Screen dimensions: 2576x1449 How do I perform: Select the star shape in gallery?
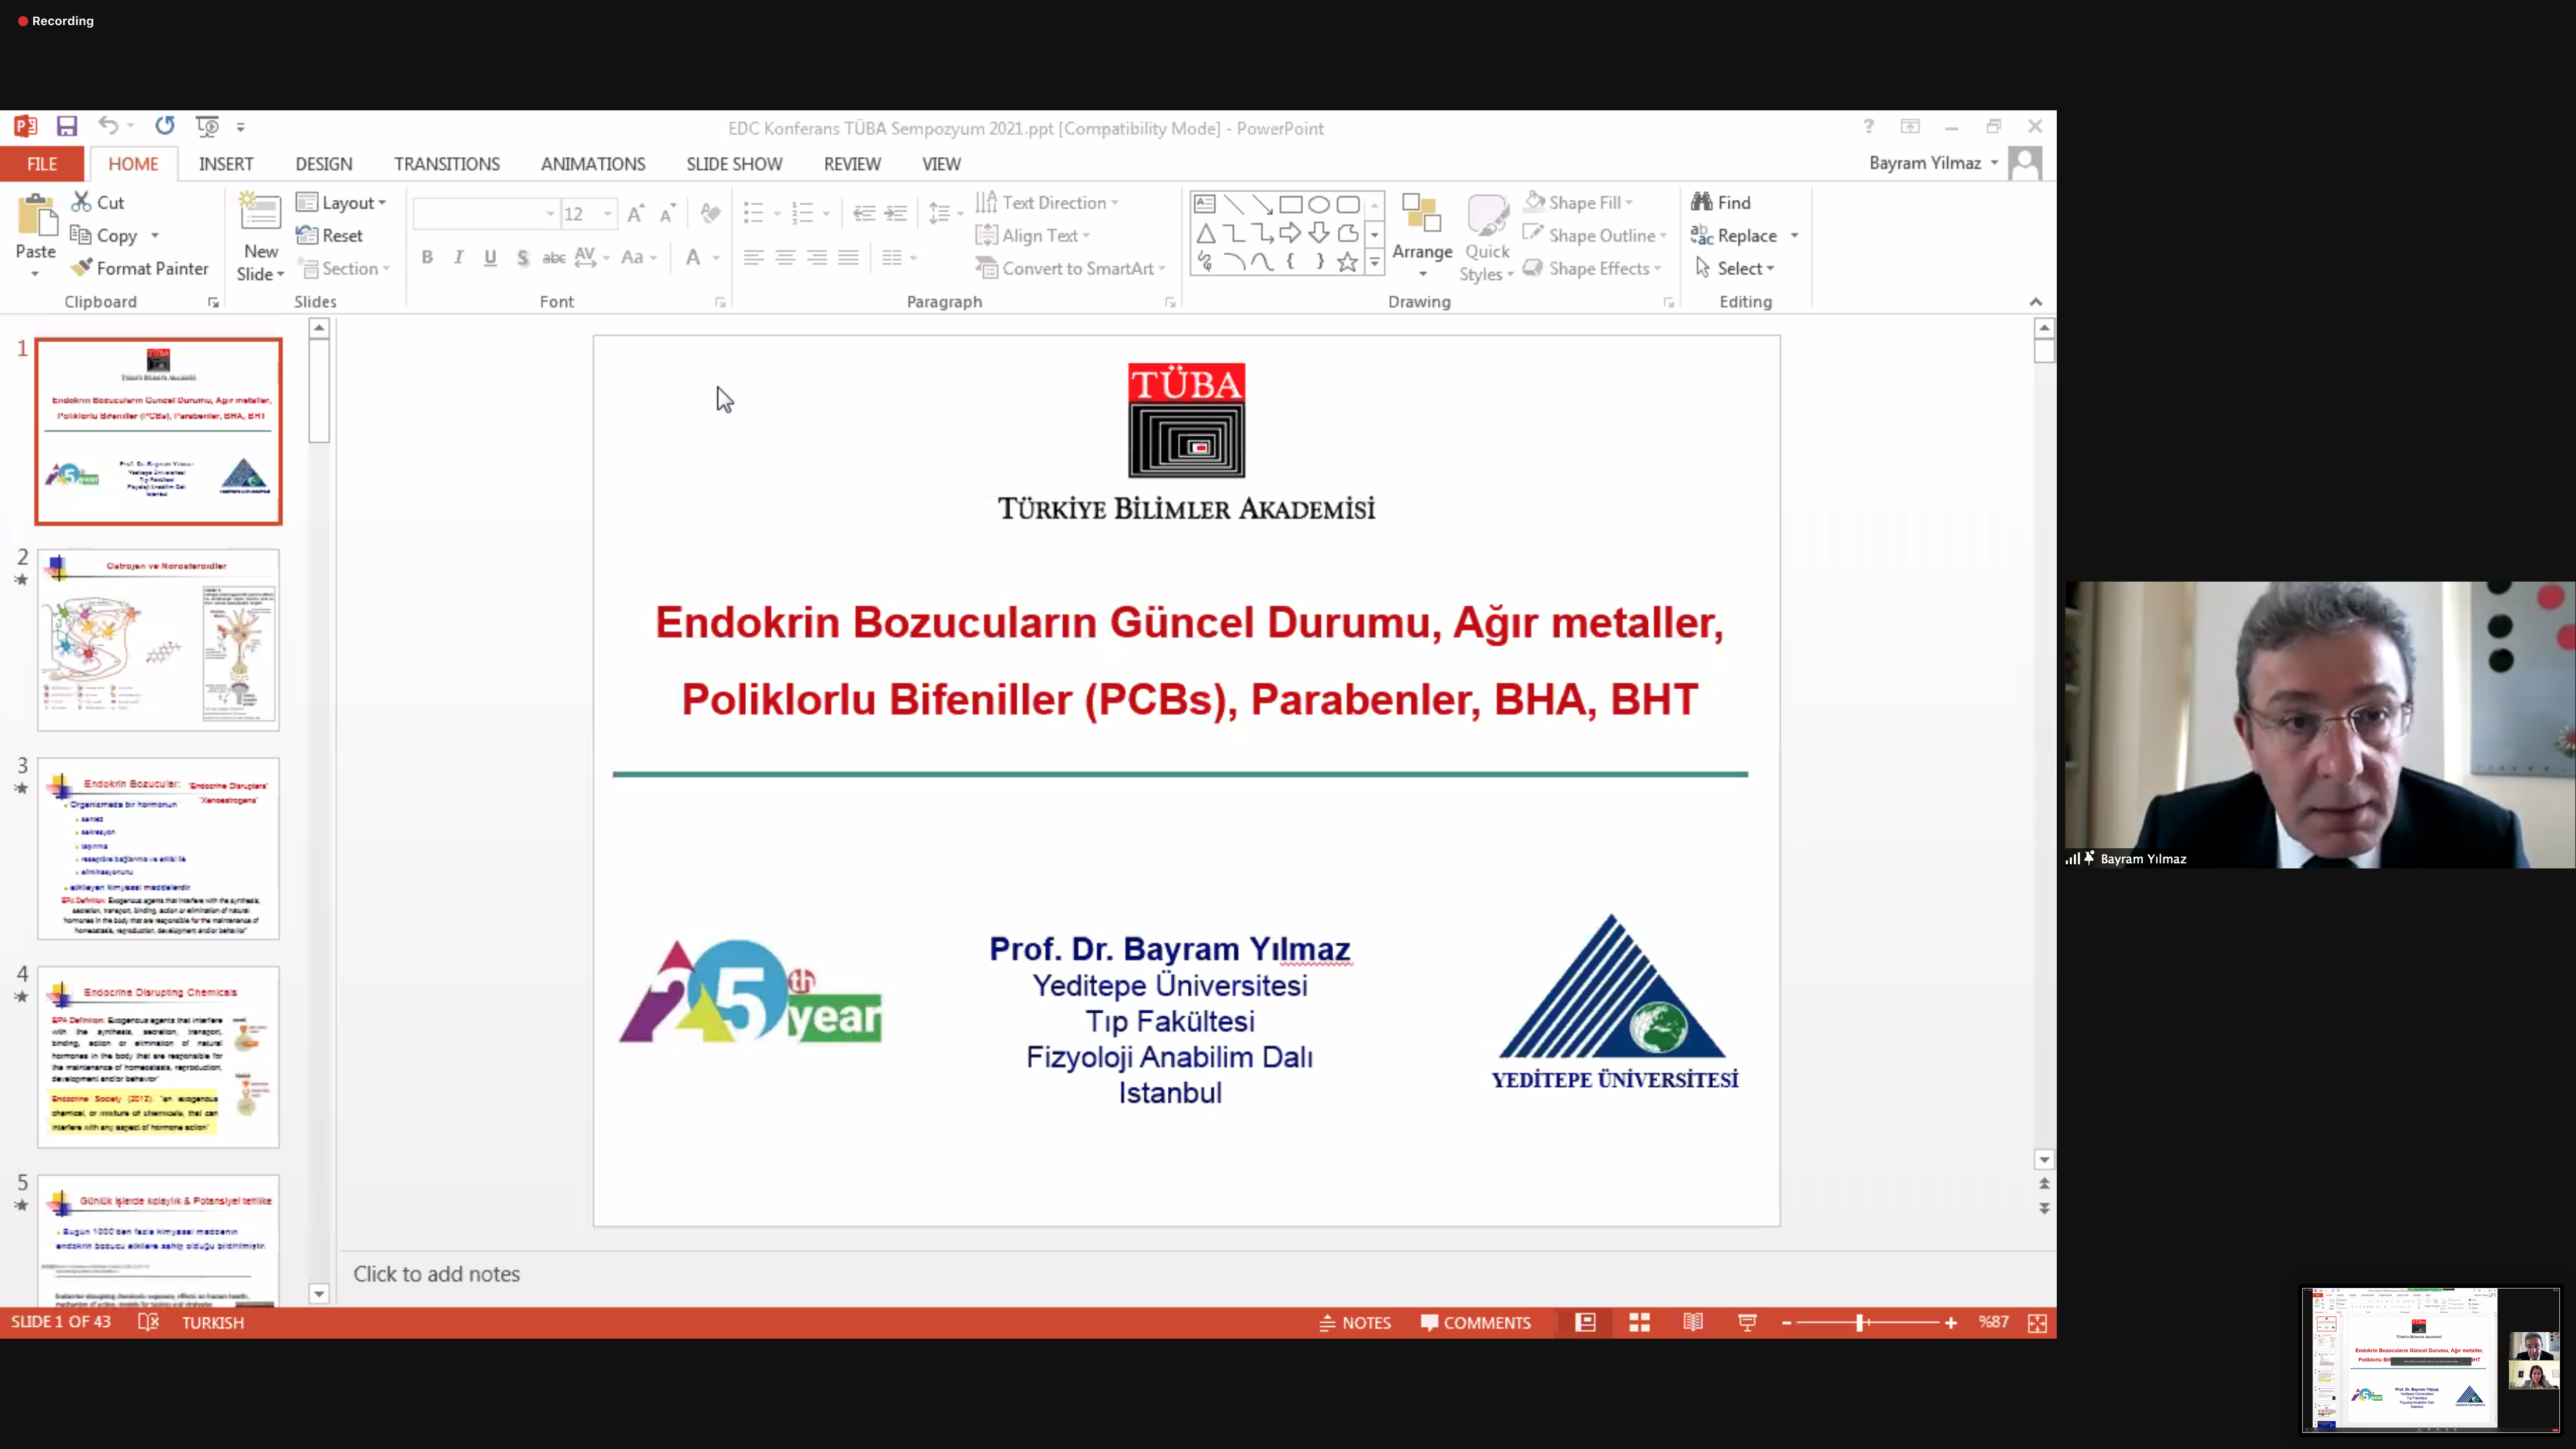(1348, 262)
